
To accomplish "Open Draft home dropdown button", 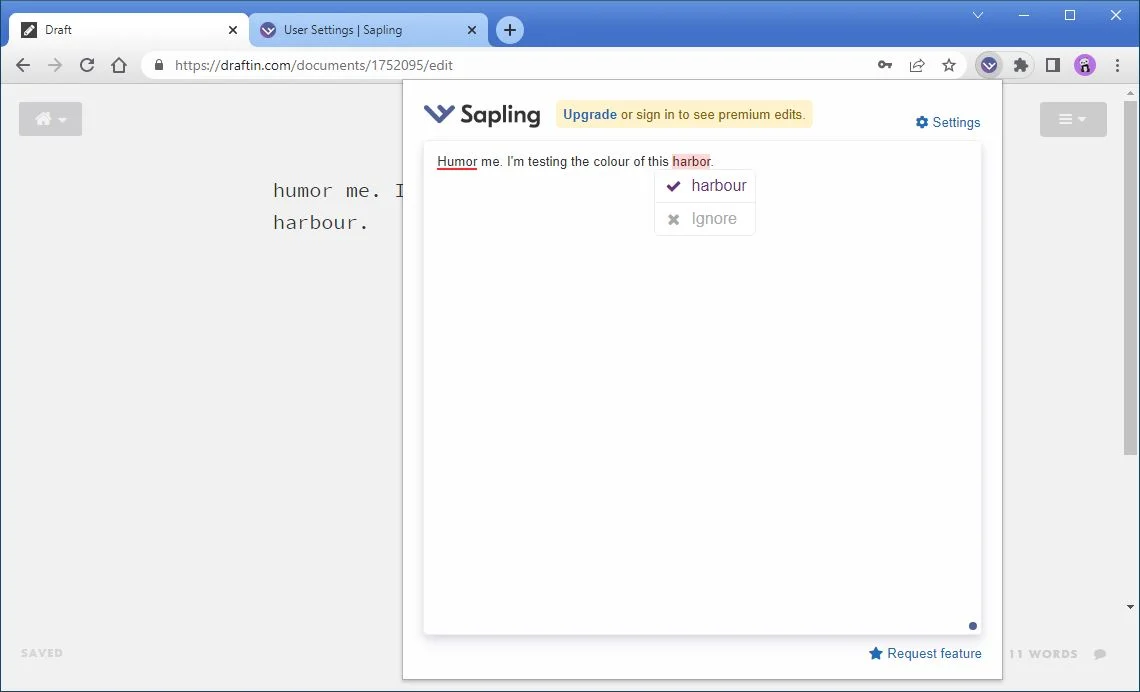I will click(x=50, y=119).
